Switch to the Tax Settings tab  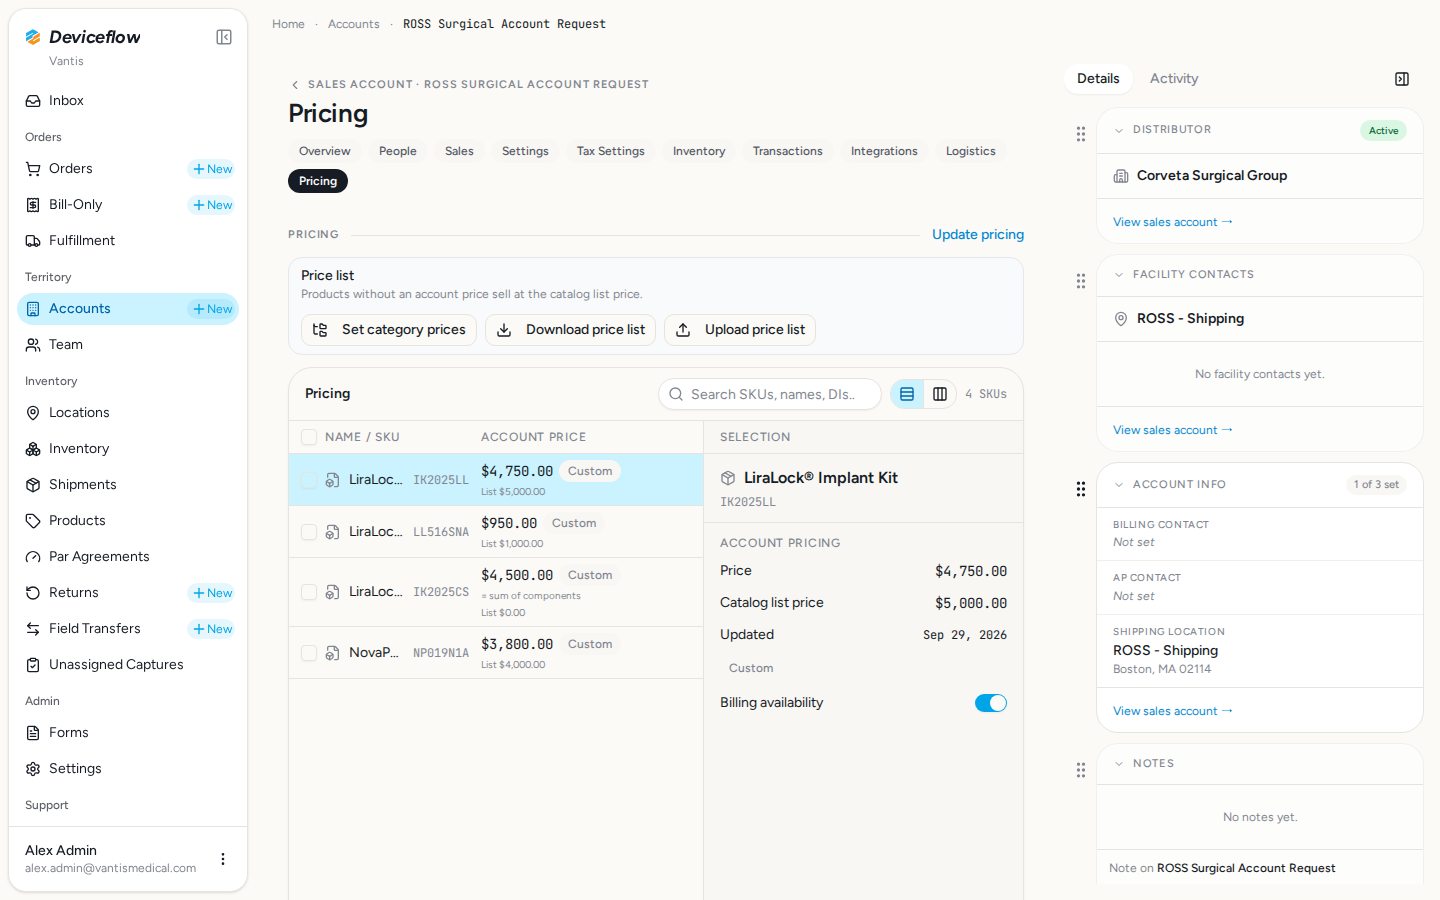click(611, 151)
